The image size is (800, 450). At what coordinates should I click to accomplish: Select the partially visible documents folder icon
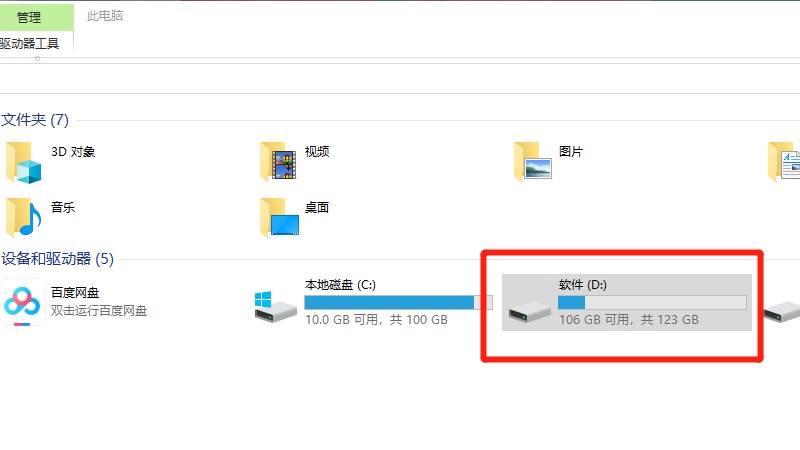pyautogui.click(x=784, y=162)
